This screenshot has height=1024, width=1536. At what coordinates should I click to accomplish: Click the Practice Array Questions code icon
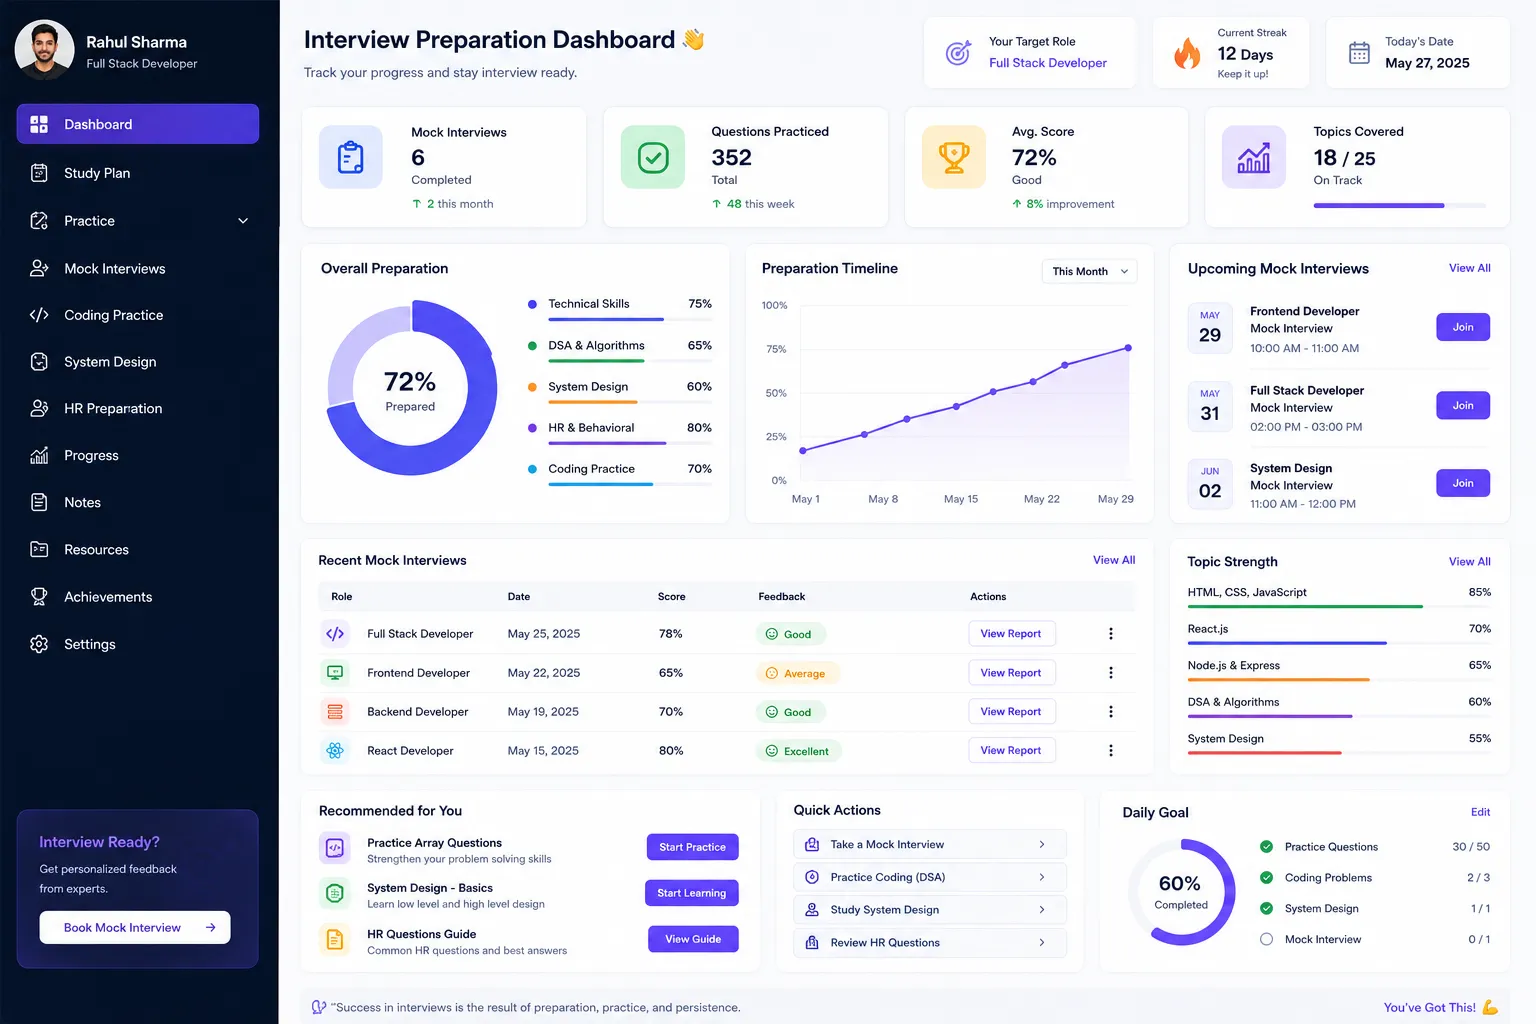335,848
